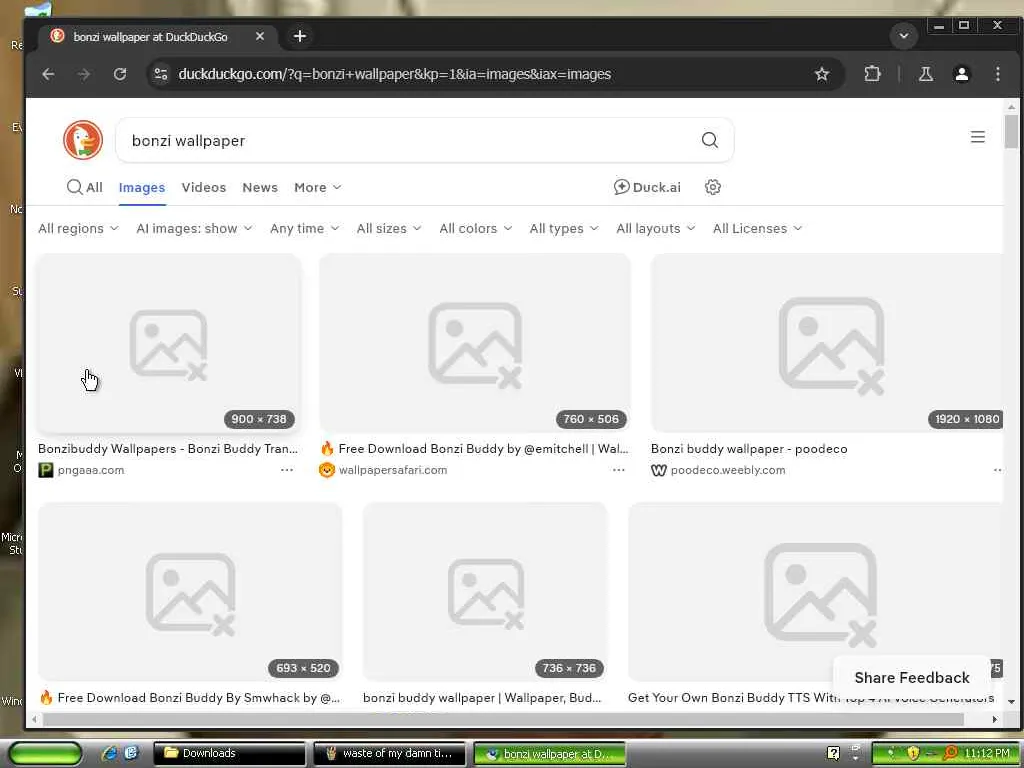Open more options for pngaaa.com result
Viewport: 1024px width, 768px height.
287,470
